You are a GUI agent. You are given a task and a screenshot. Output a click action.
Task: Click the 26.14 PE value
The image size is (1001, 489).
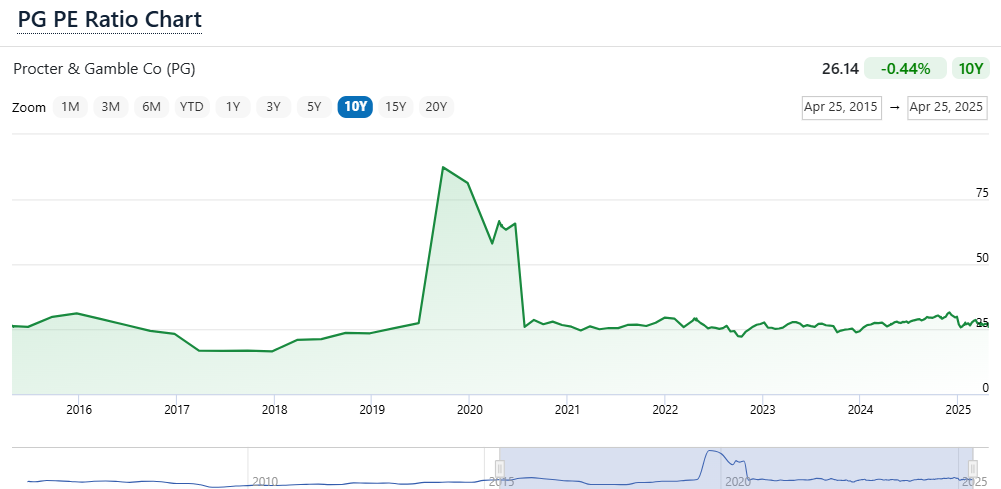[840, 68]
